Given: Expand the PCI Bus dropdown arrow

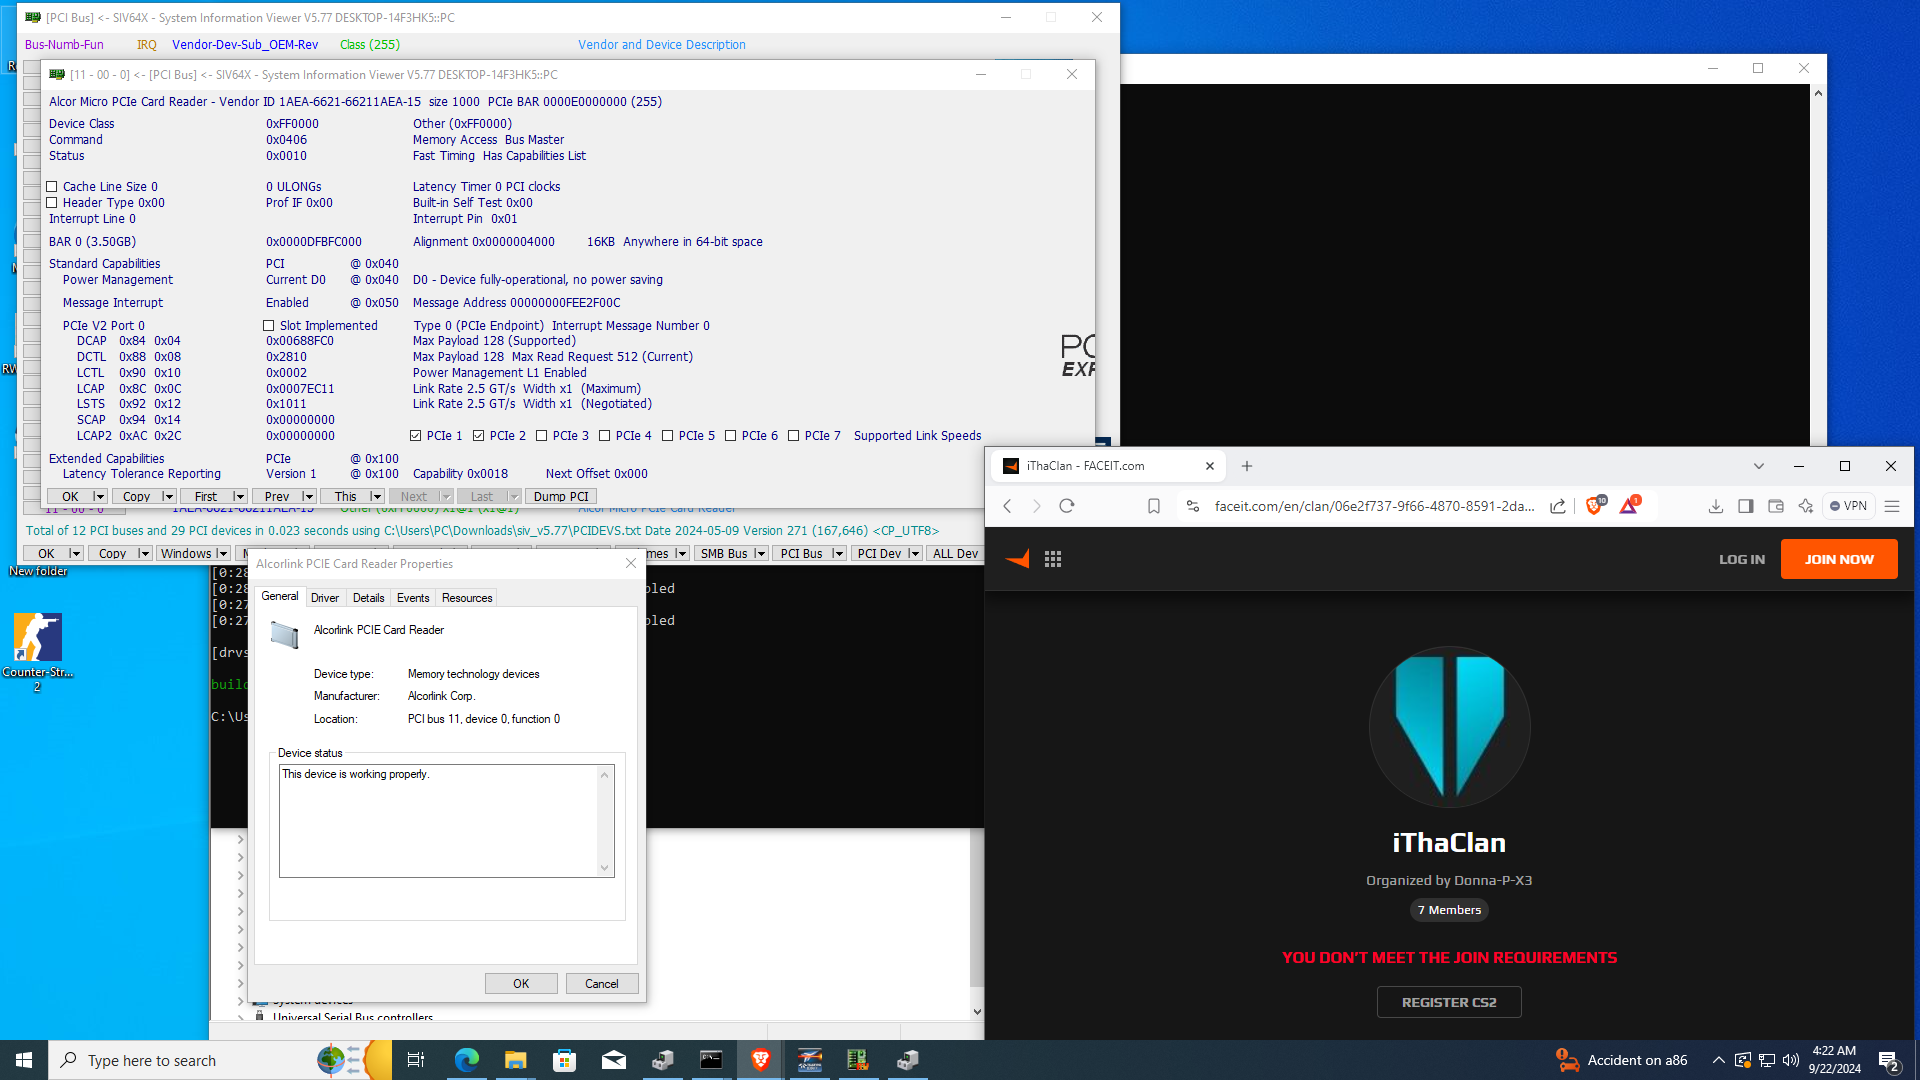Looking at the screenshot, I should [838, 554].
